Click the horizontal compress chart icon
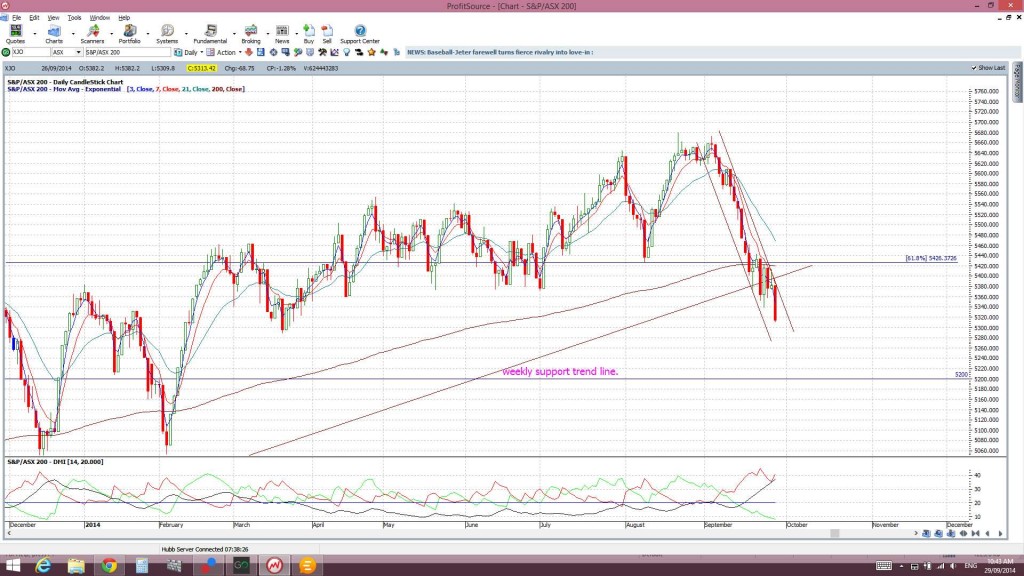1024x576 pixels. [x=963, y=534]
